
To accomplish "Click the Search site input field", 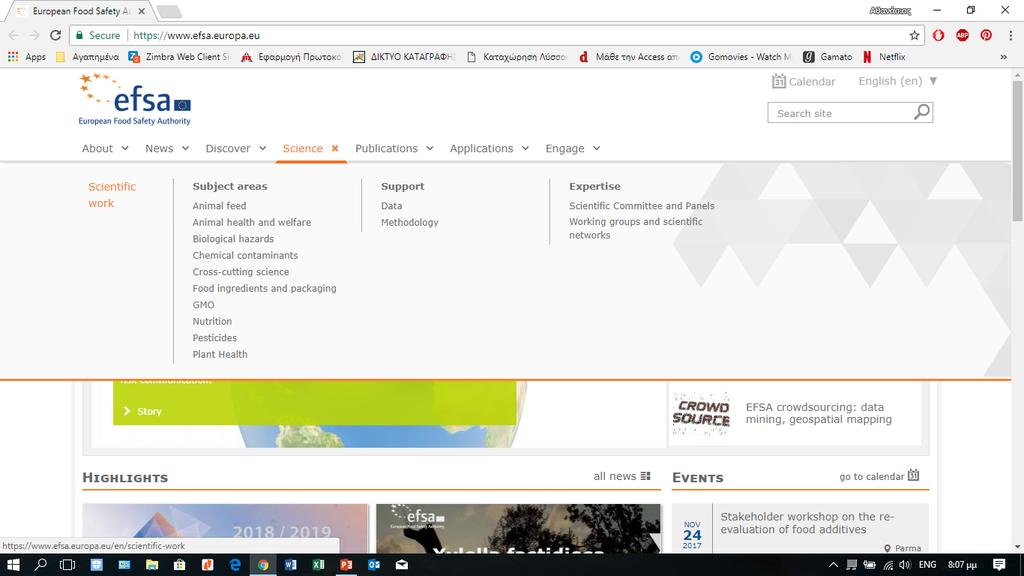I will point(840,113).
